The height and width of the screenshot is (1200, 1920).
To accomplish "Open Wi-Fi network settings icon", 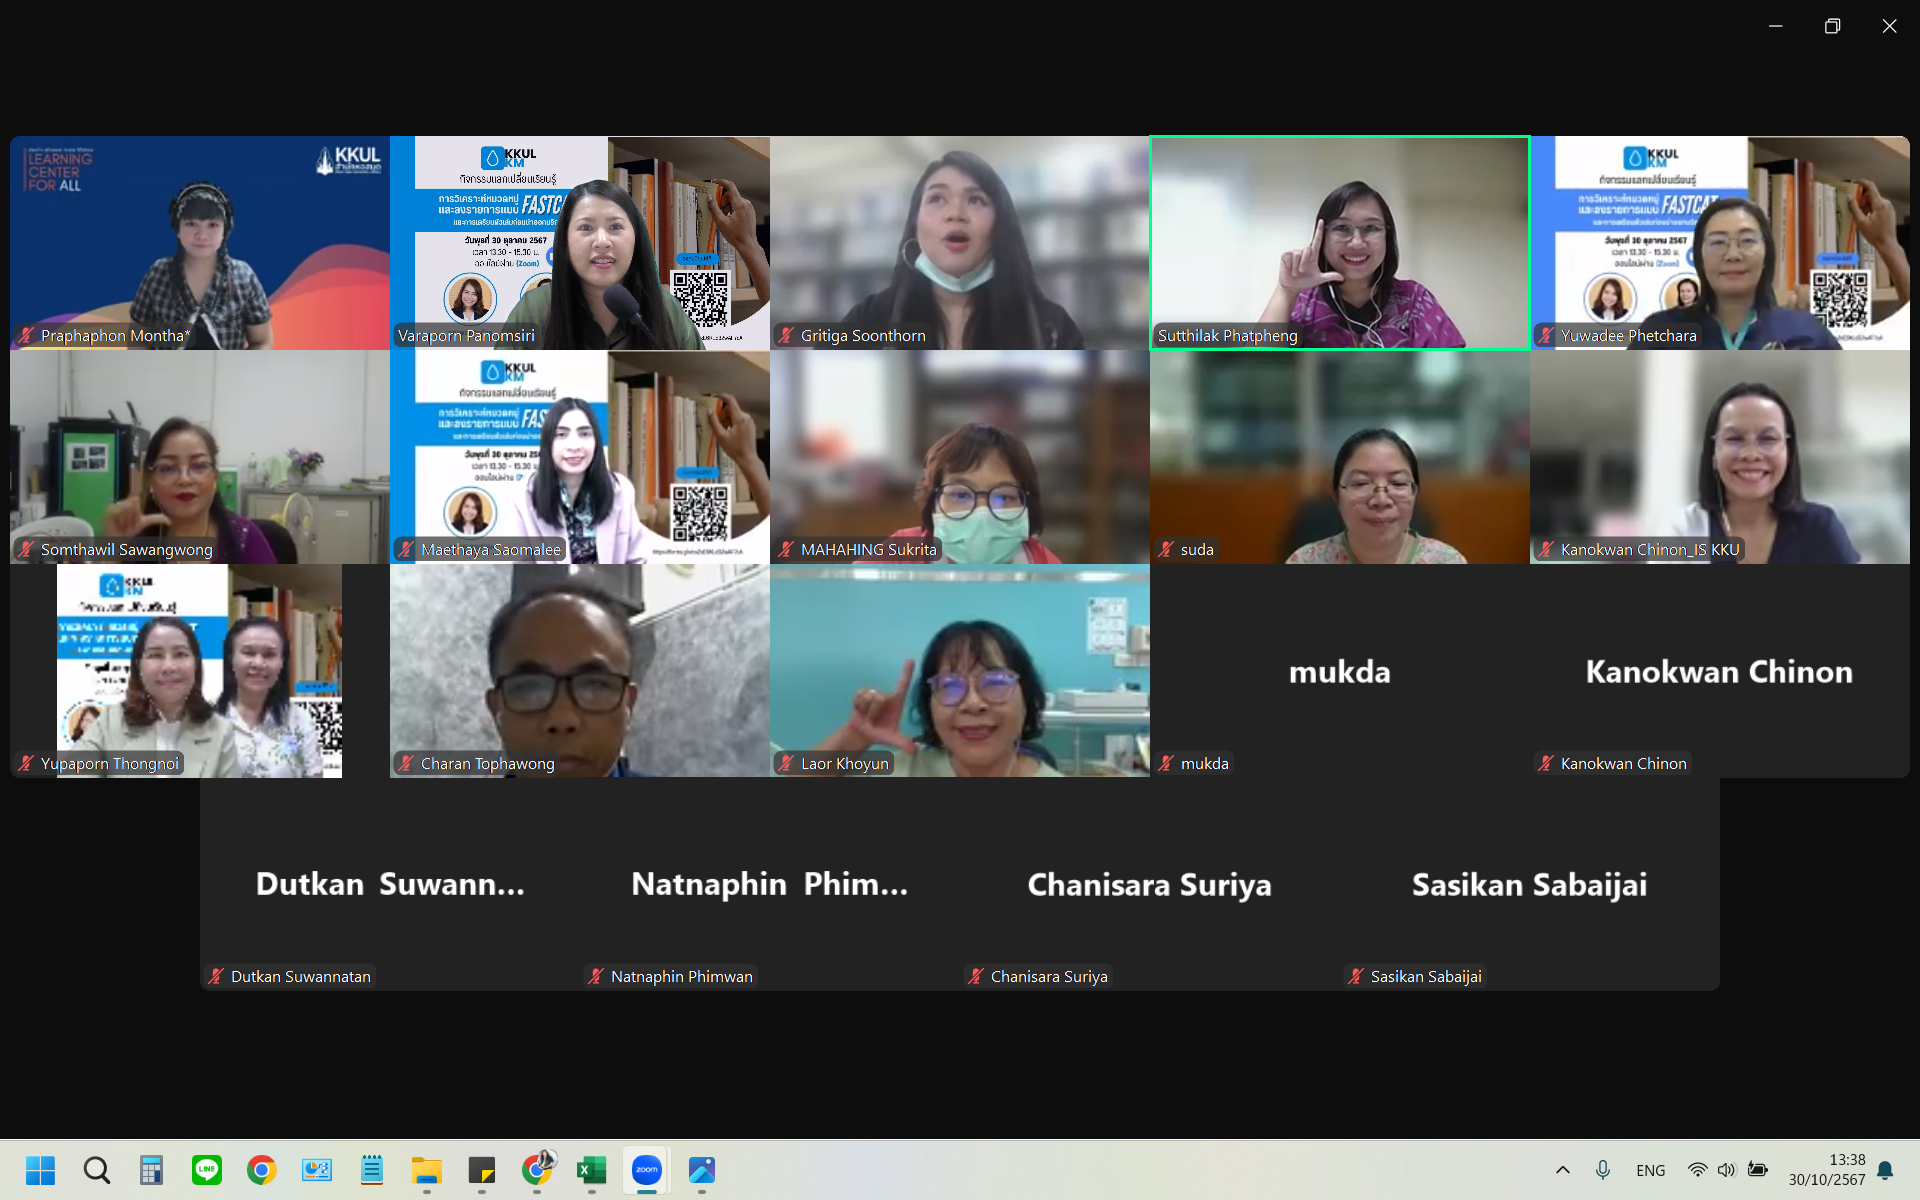I will 1697,1169.
